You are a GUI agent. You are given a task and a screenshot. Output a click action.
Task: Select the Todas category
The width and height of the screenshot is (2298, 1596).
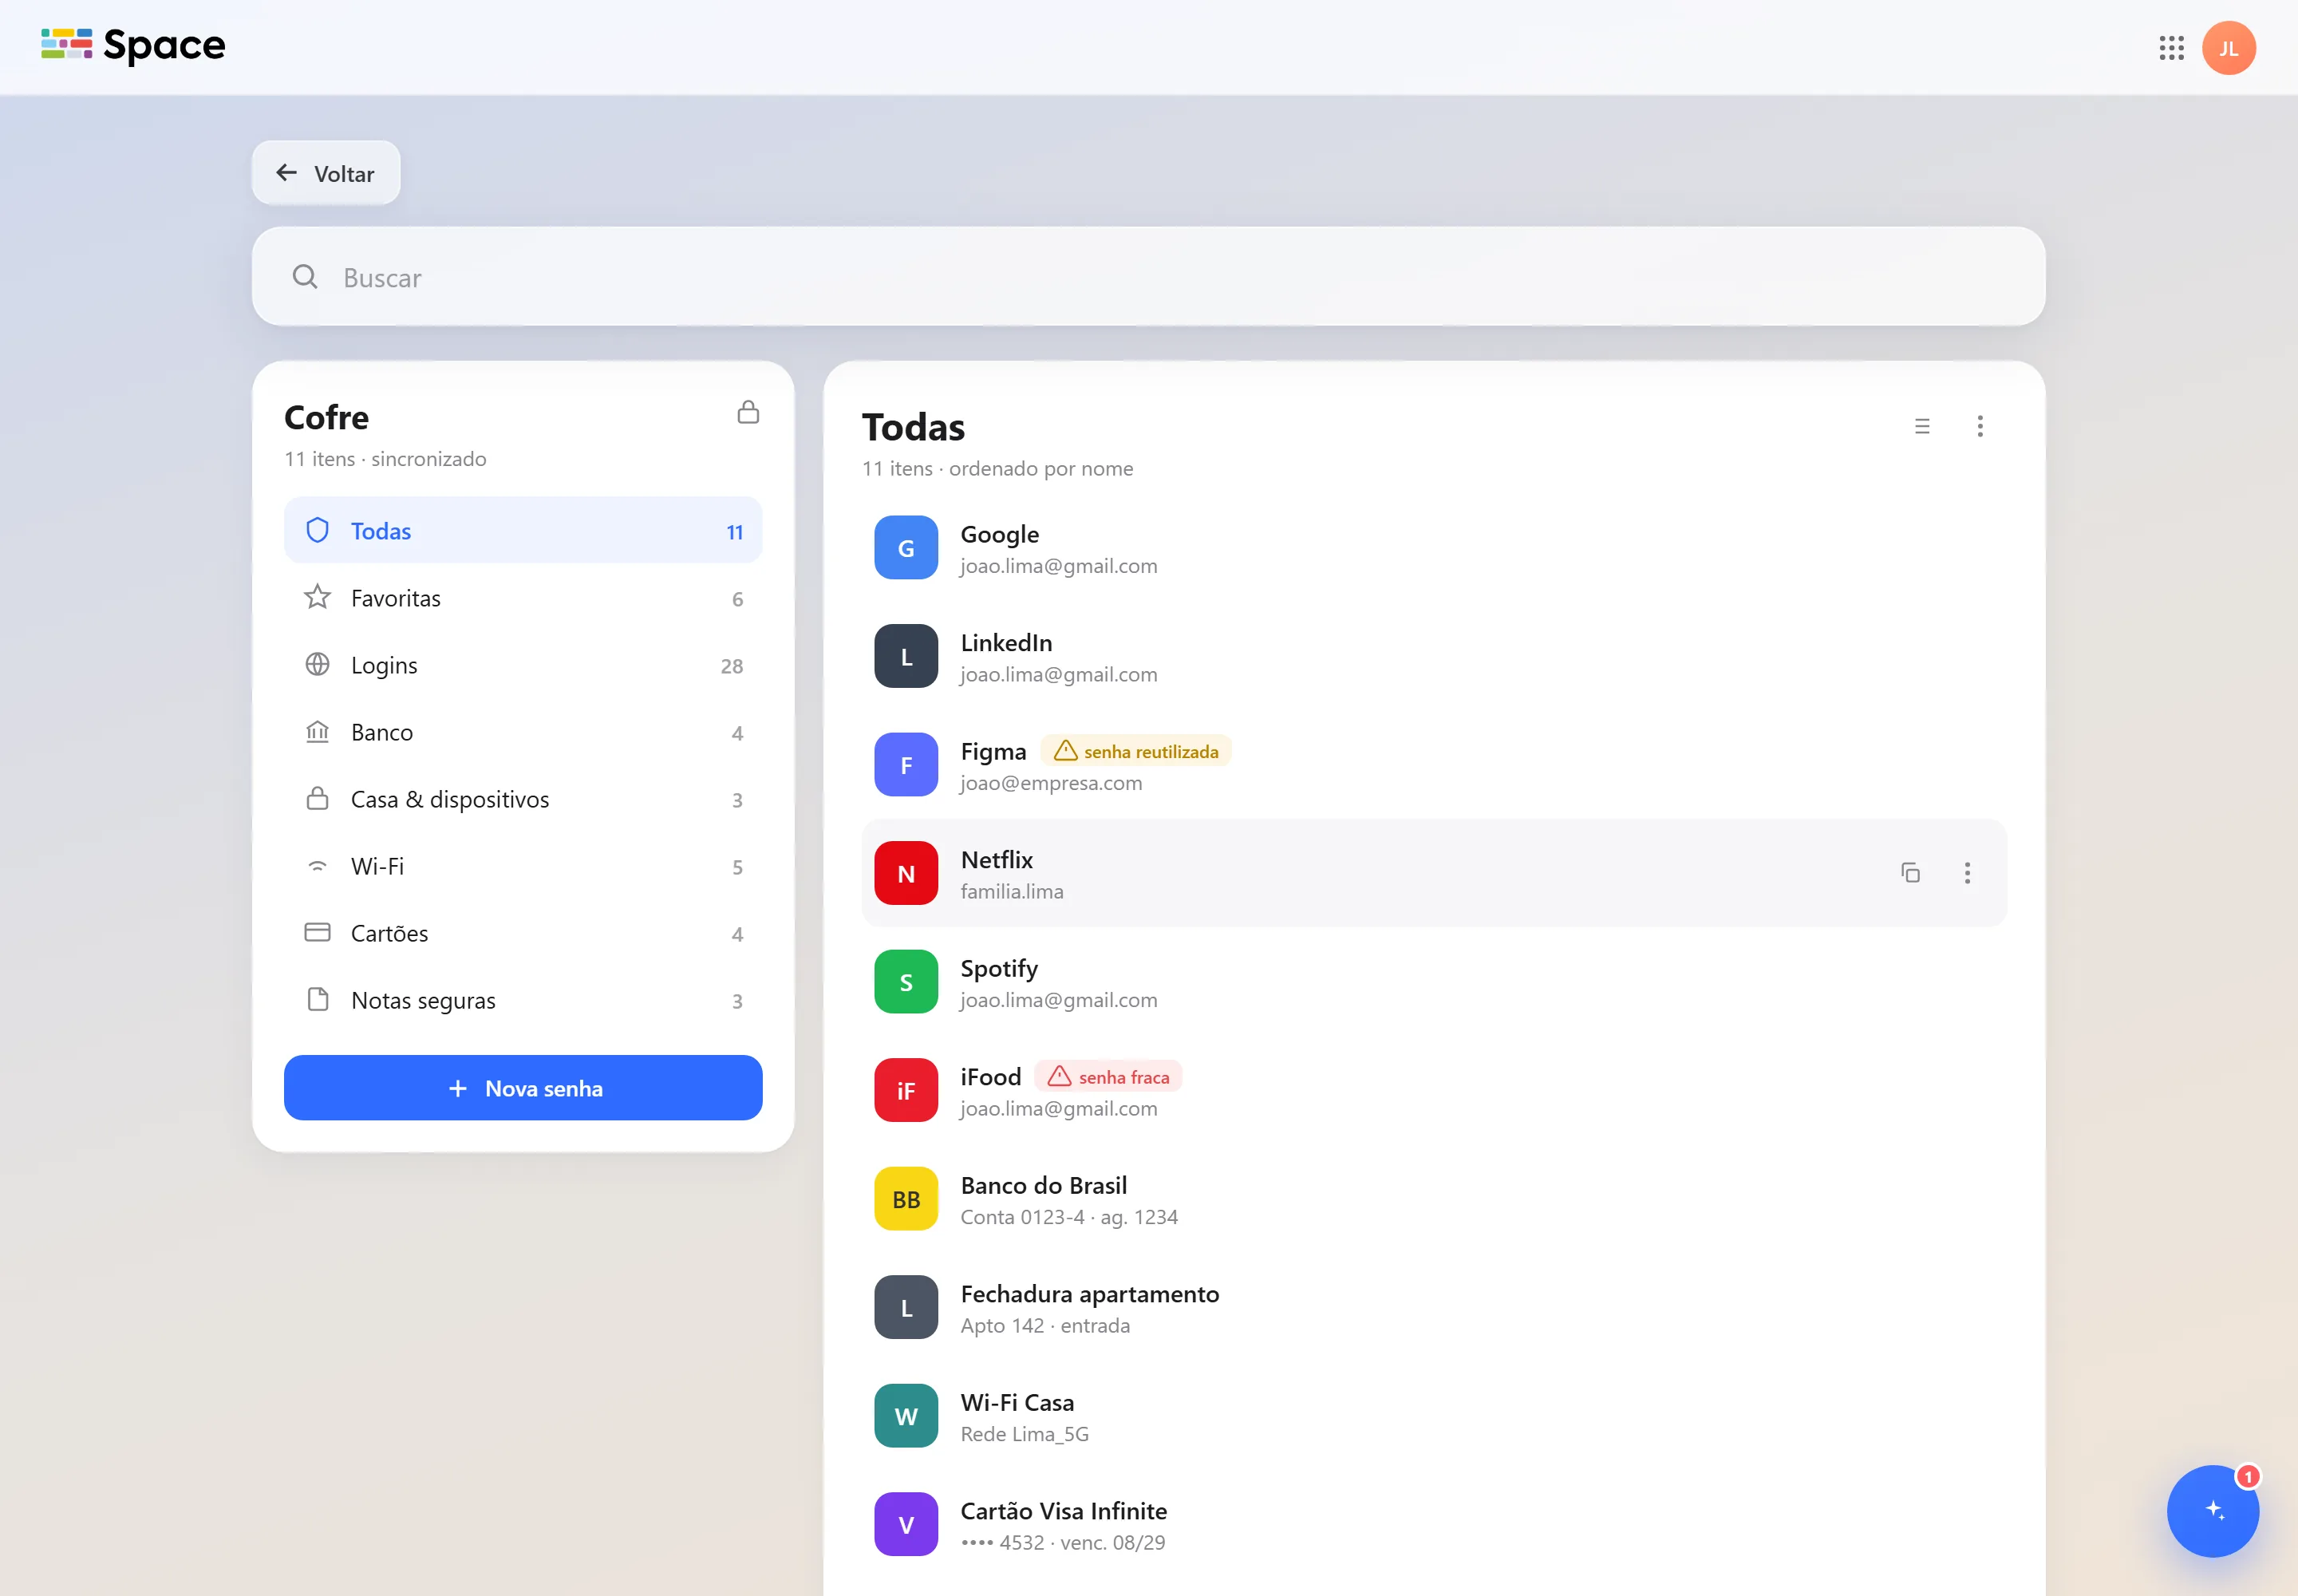[x=523, y=531]
